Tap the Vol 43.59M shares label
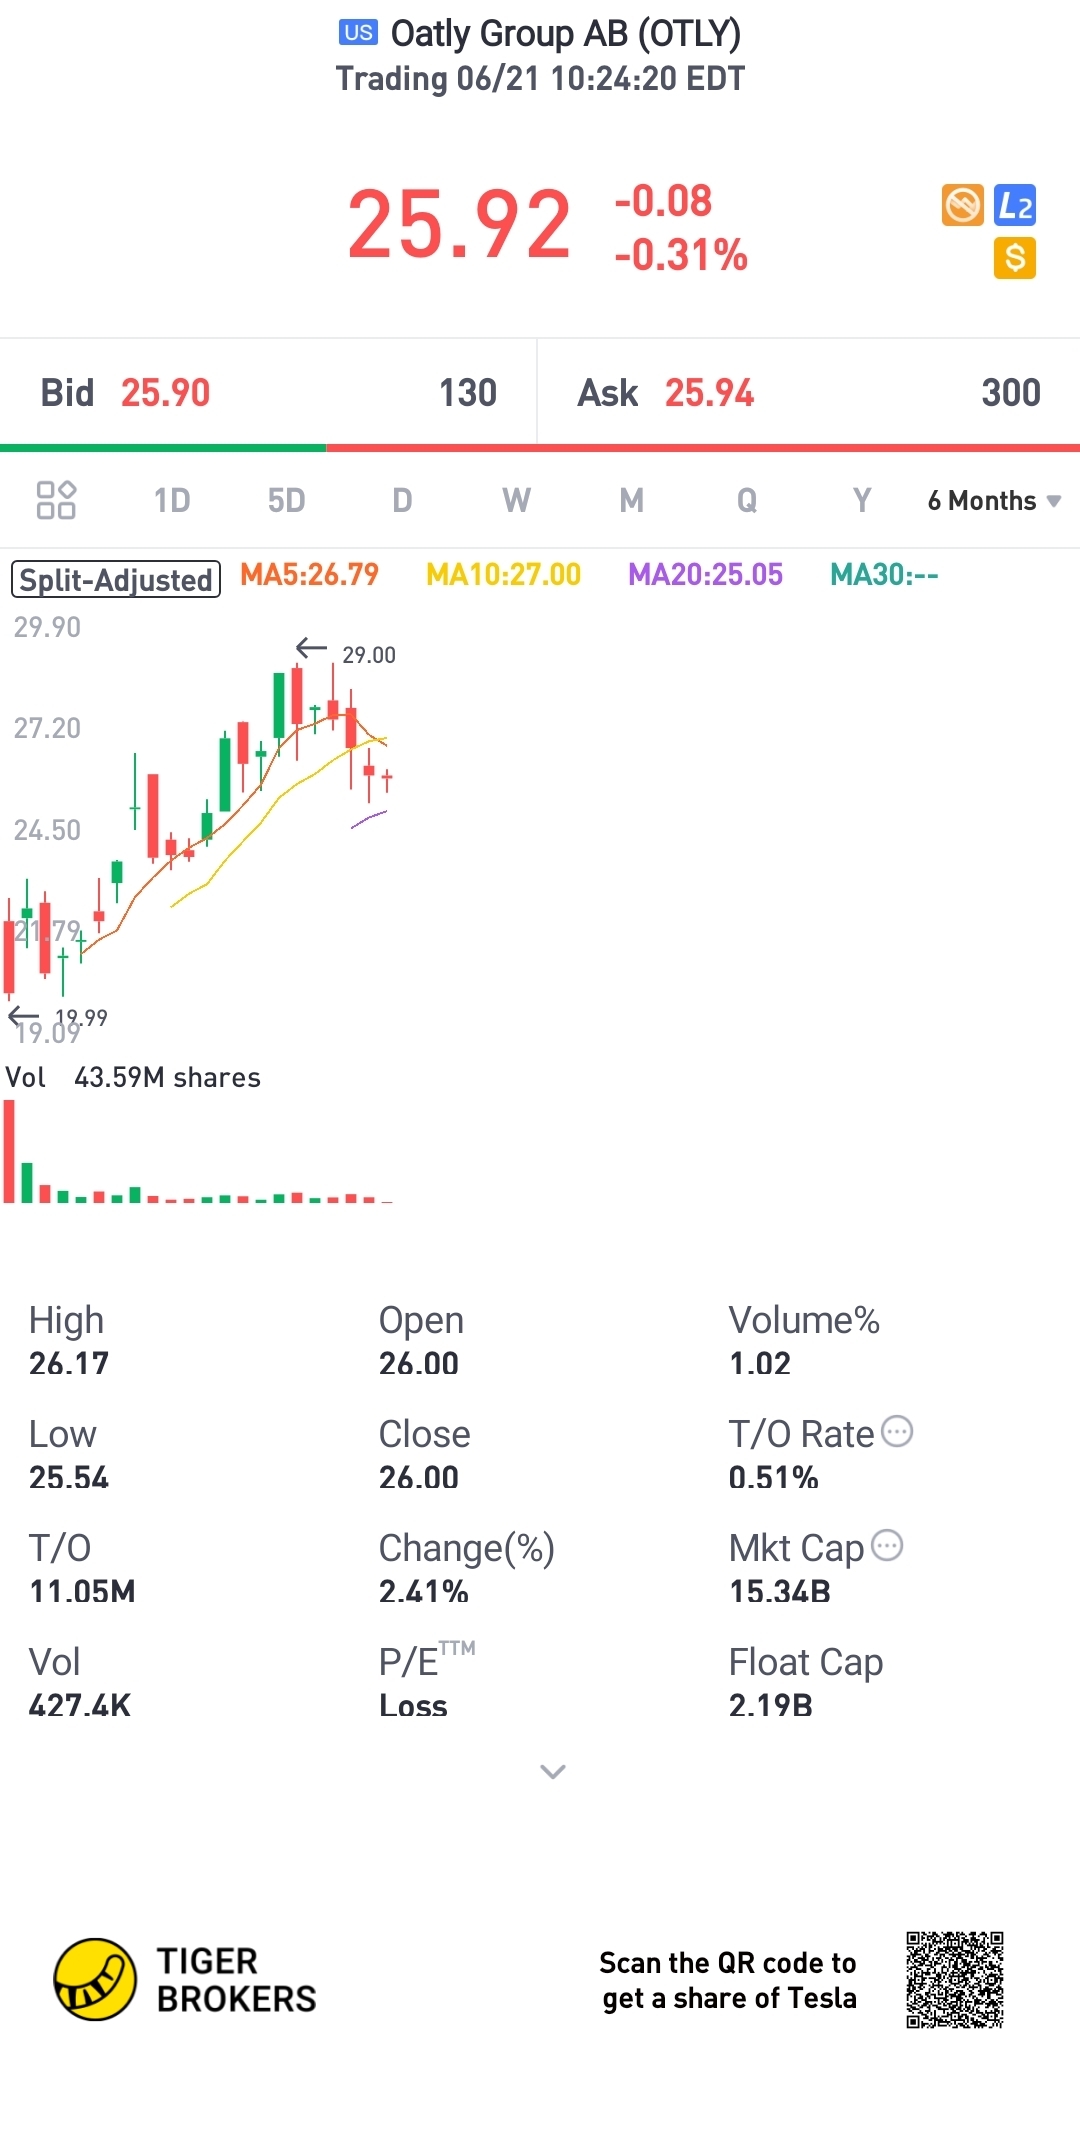The image size is (1080, 2146). point(133,1077)
